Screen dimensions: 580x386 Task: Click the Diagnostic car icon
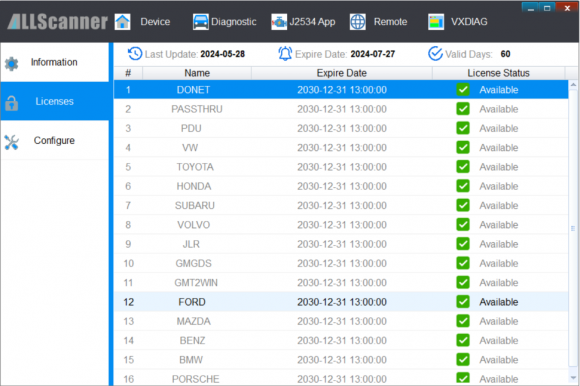point(200,22)
